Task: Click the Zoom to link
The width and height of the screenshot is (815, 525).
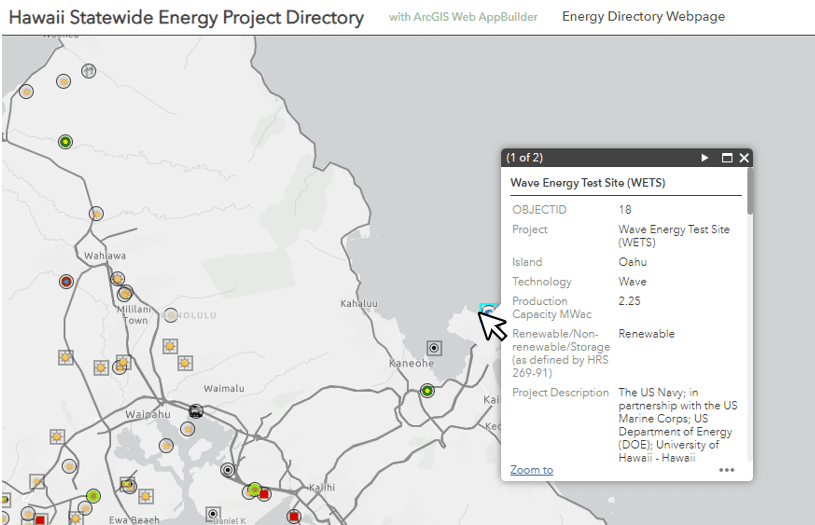Action: 531,470
